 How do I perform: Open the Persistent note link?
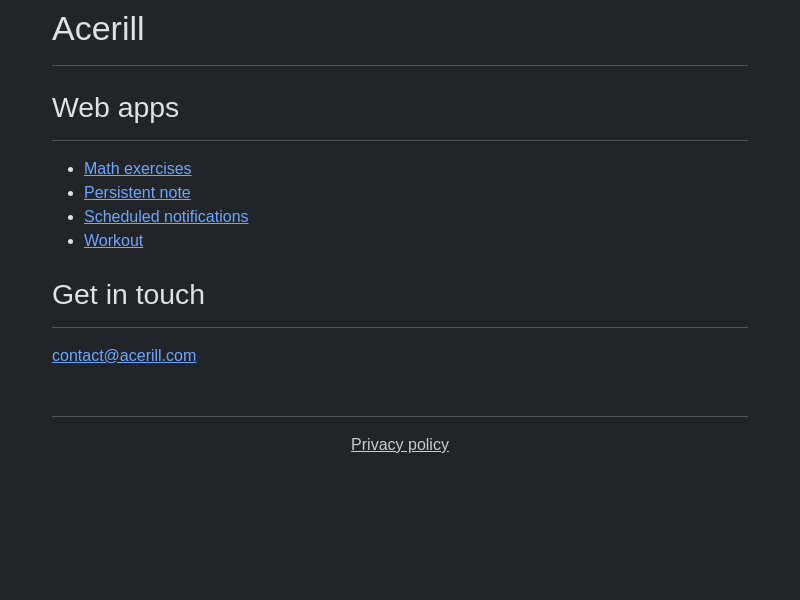[x=137, y=193]
